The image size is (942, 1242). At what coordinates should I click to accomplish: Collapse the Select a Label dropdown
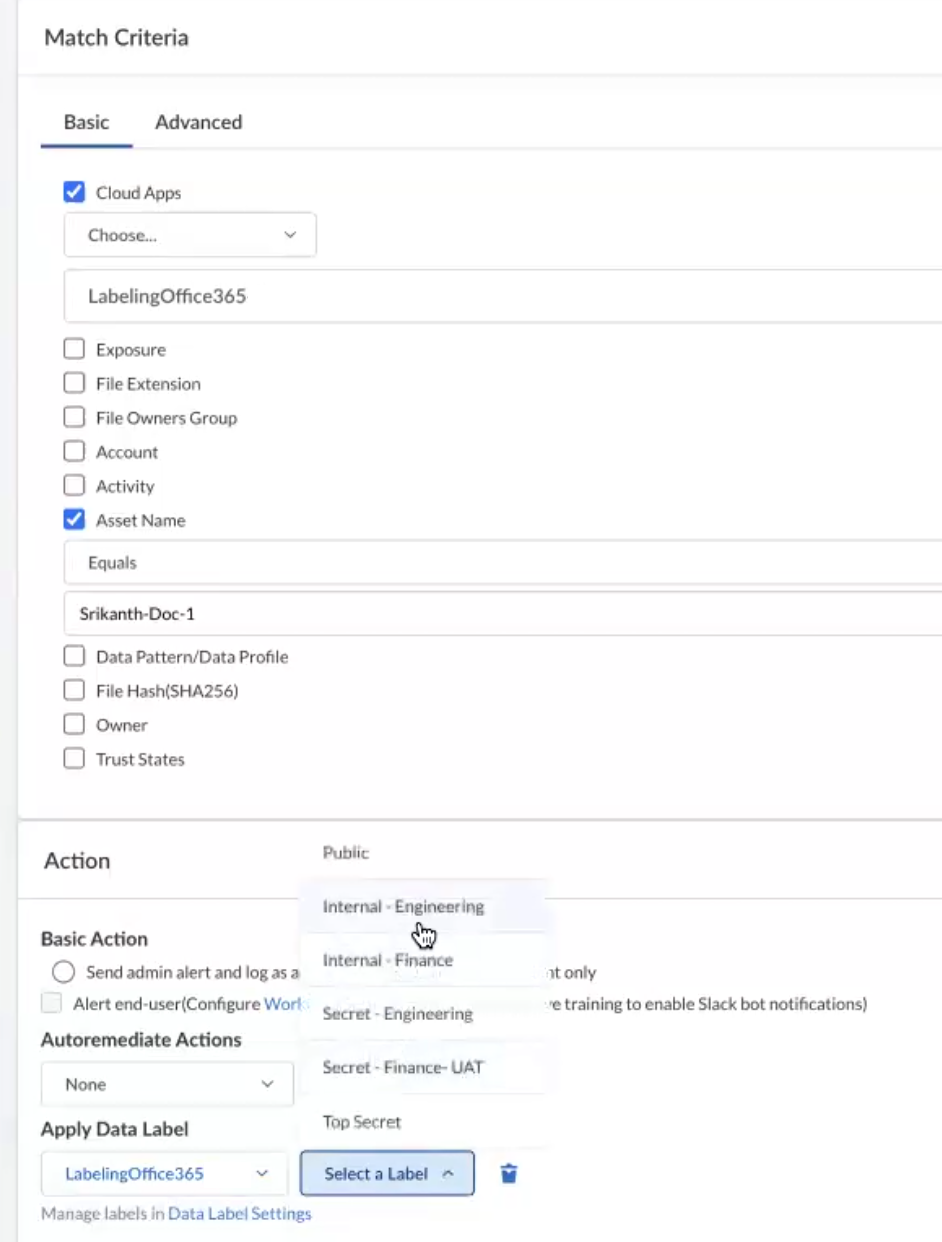(x=387, y=1173)
